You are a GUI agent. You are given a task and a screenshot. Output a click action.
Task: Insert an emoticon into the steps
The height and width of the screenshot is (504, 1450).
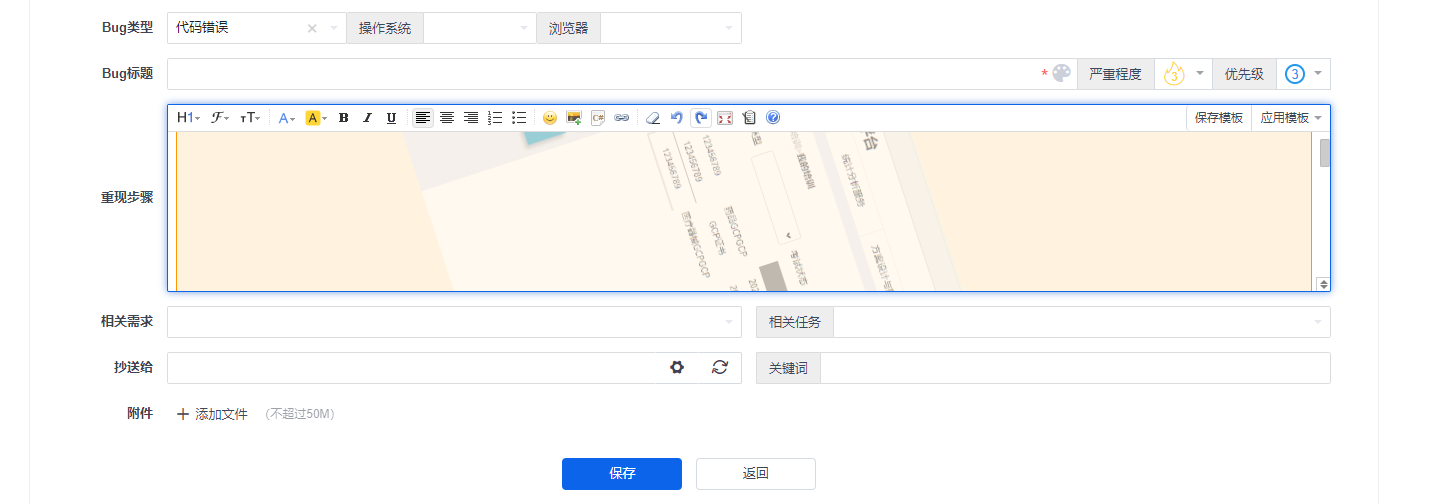[x=549, y=118]
